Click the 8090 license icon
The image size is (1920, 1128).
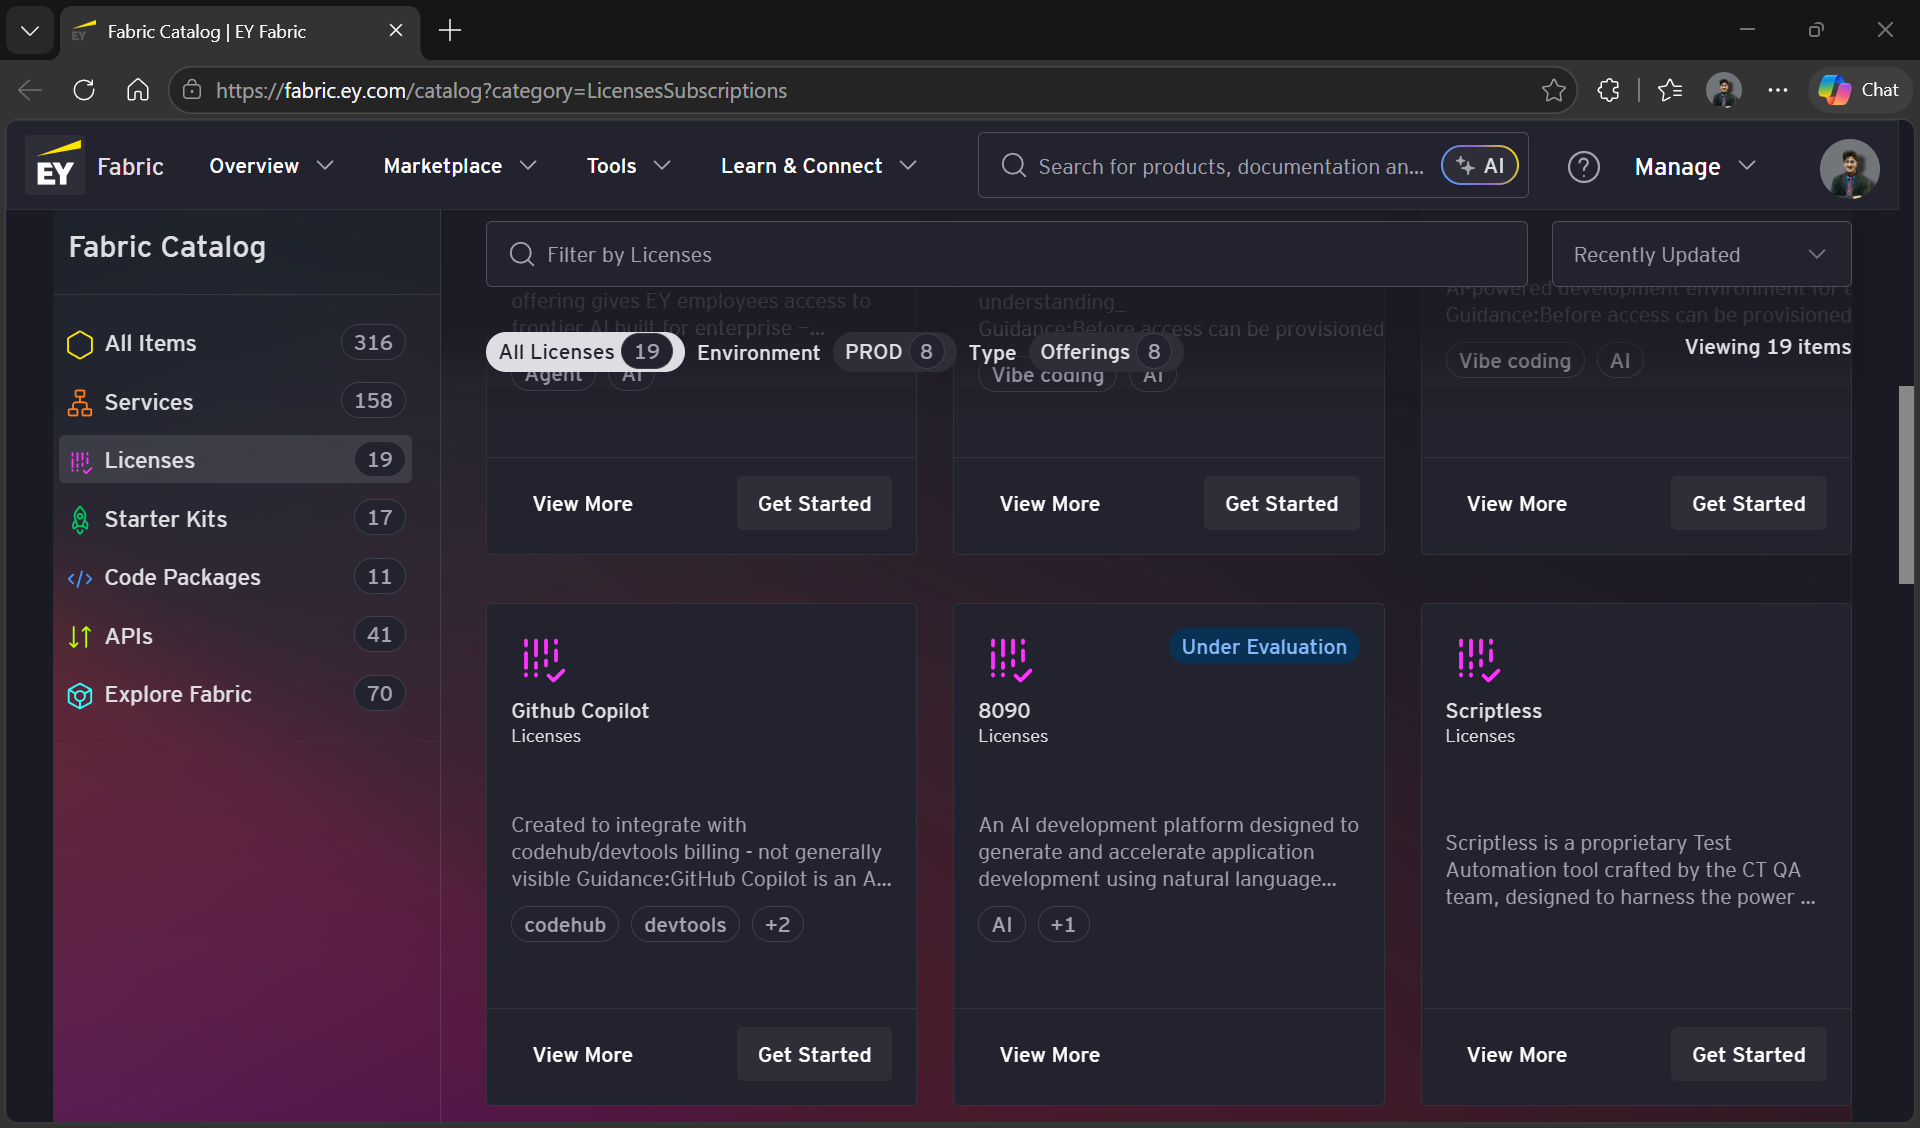(x=1010, y=660)
